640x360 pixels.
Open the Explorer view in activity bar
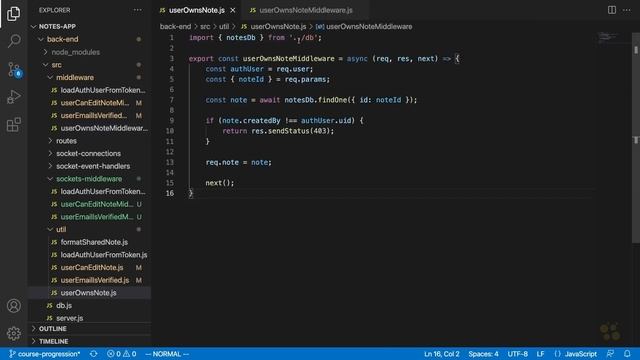(13, 13)
